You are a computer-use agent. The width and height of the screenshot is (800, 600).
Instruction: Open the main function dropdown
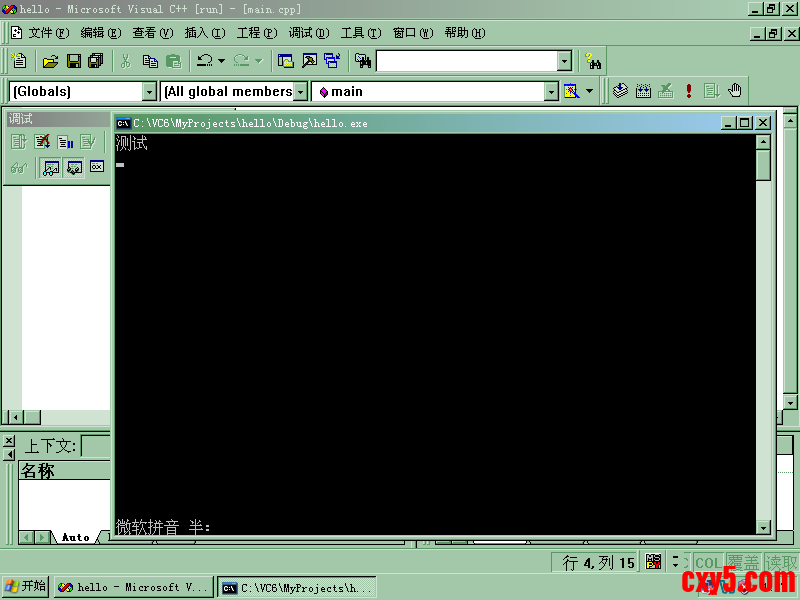[x=551, y=92]
